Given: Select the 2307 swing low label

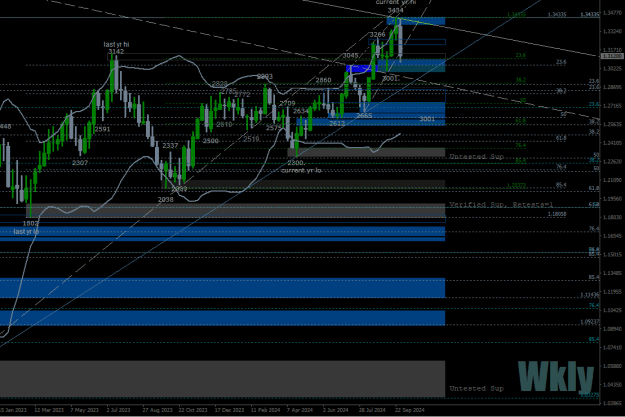Looking at the screenshot, I should tap(80, 163).
